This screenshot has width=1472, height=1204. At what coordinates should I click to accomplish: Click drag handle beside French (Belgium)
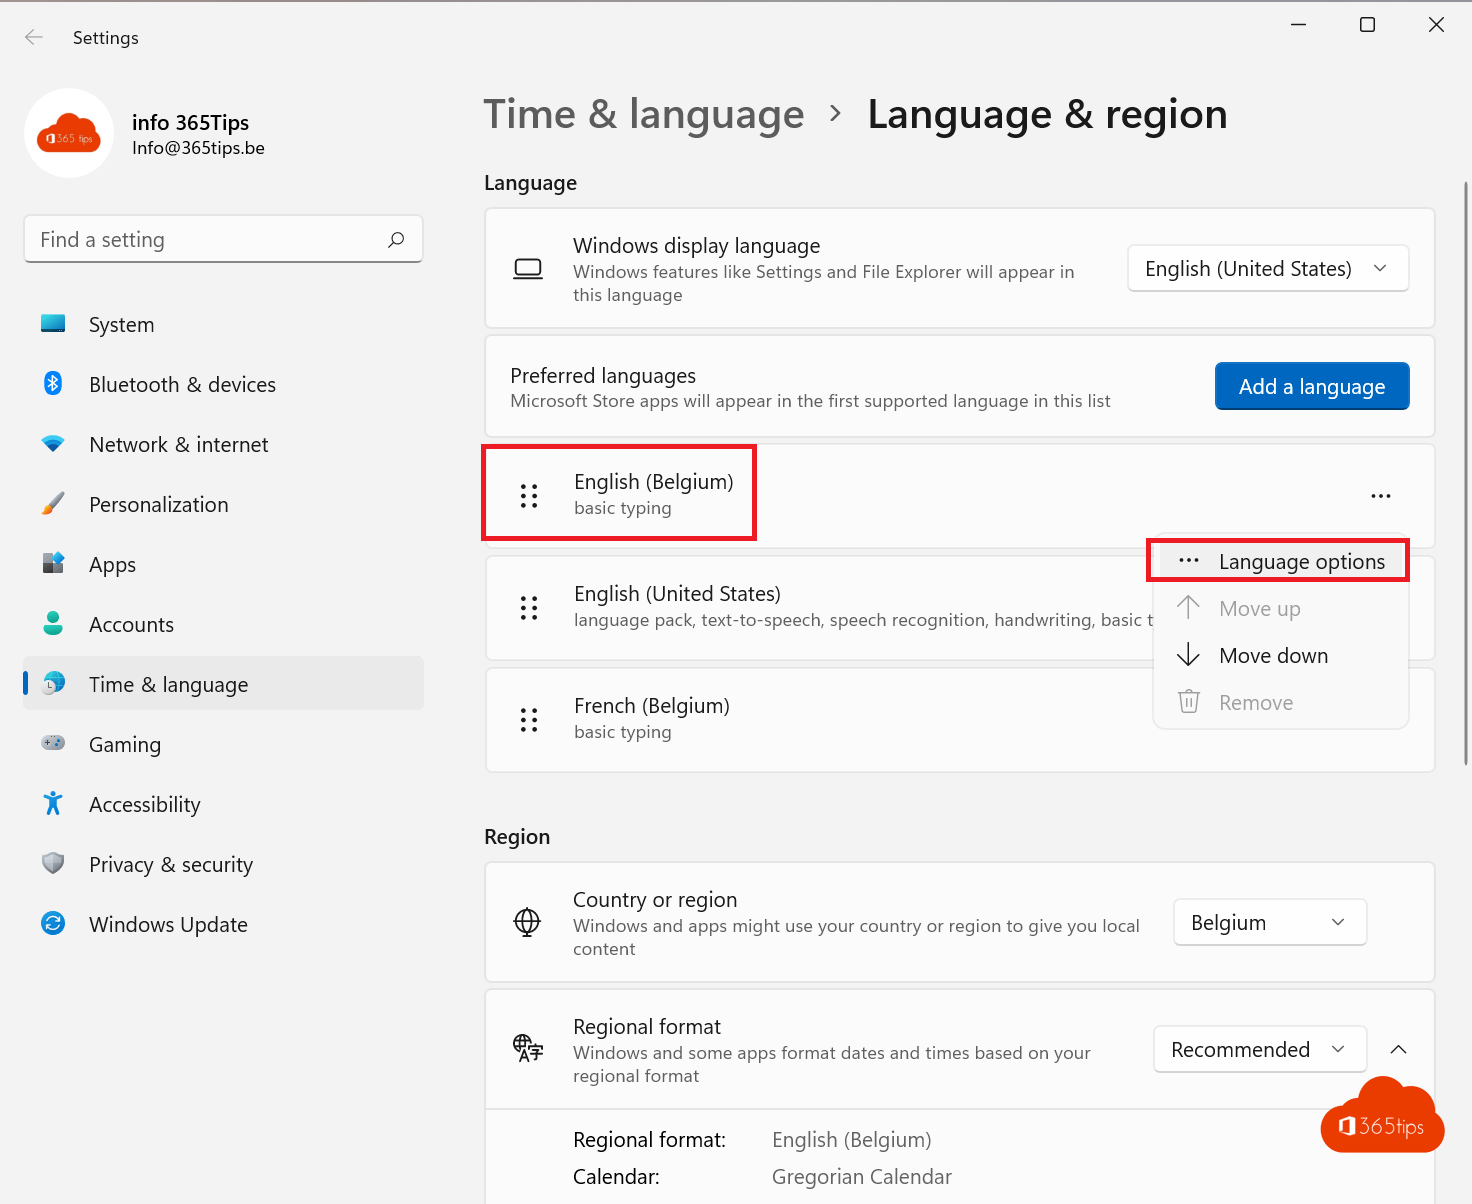[529, 720]
